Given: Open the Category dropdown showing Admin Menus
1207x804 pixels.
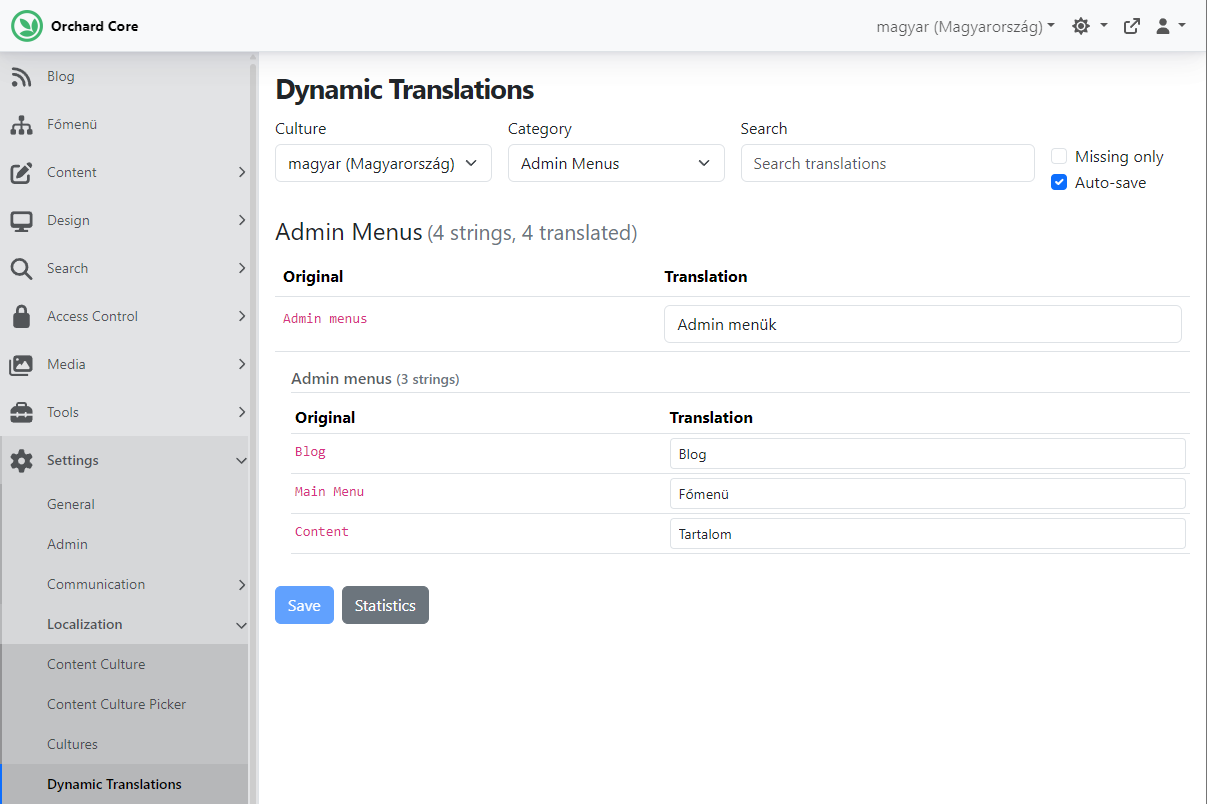Looking at the screenshot, I should (616, 163).
